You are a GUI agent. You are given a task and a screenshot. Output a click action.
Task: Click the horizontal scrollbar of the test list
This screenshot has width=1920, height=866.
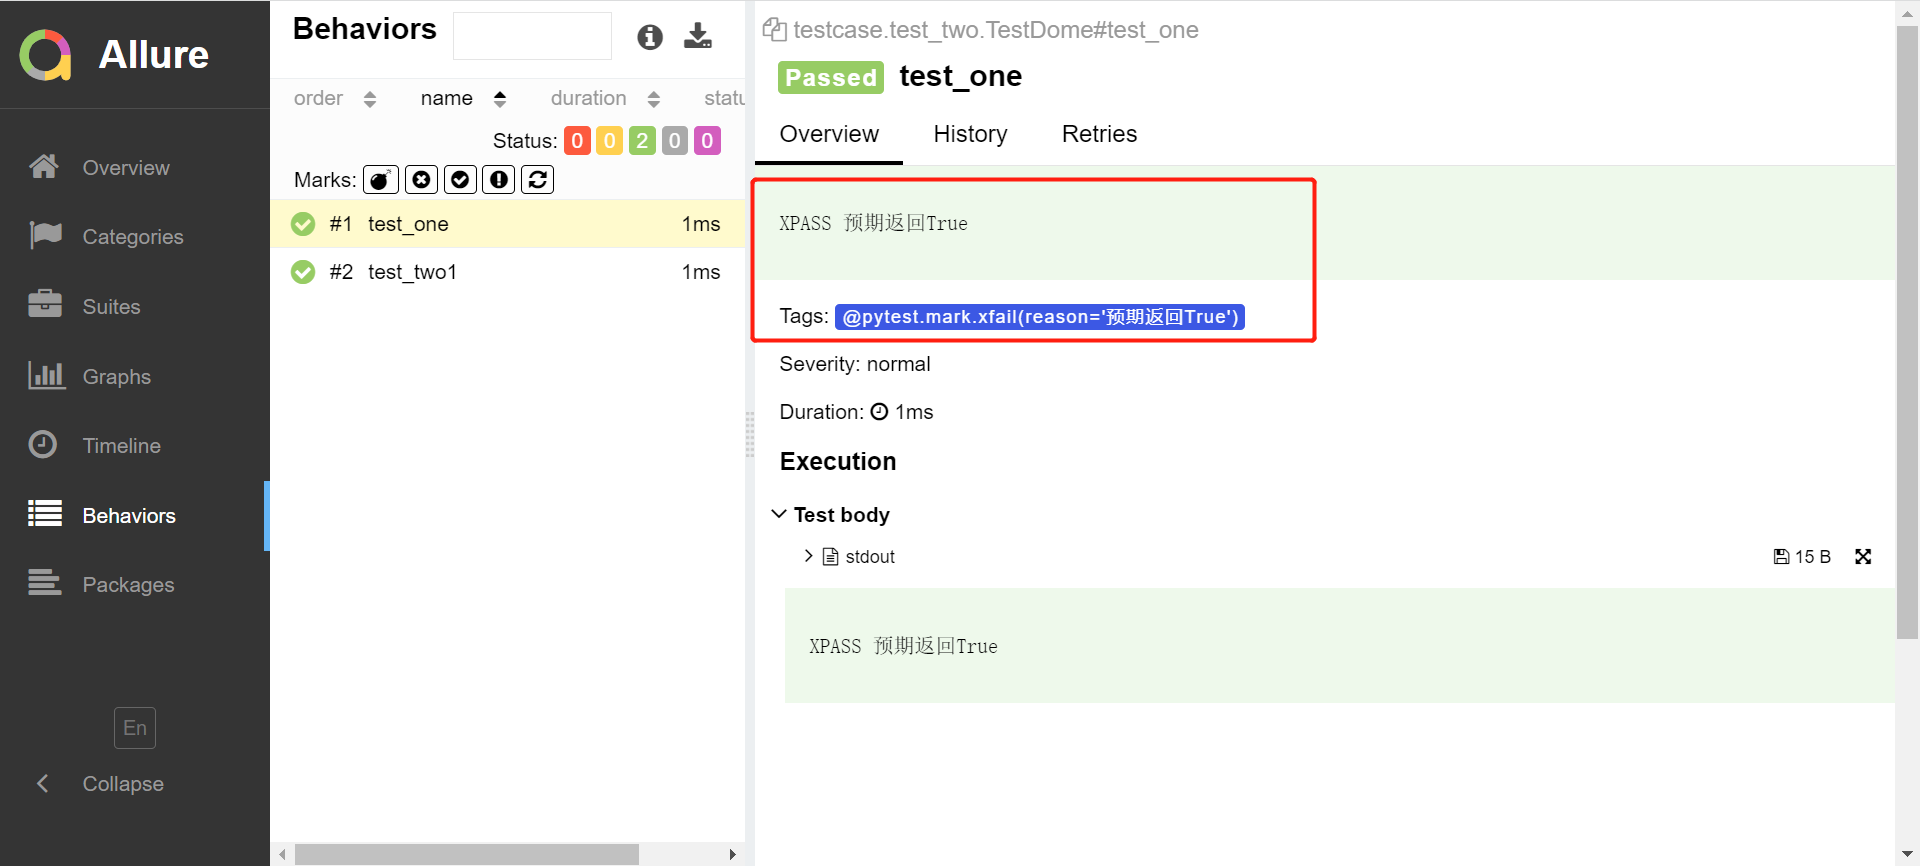pyautogui.click(x=466, y=854)
